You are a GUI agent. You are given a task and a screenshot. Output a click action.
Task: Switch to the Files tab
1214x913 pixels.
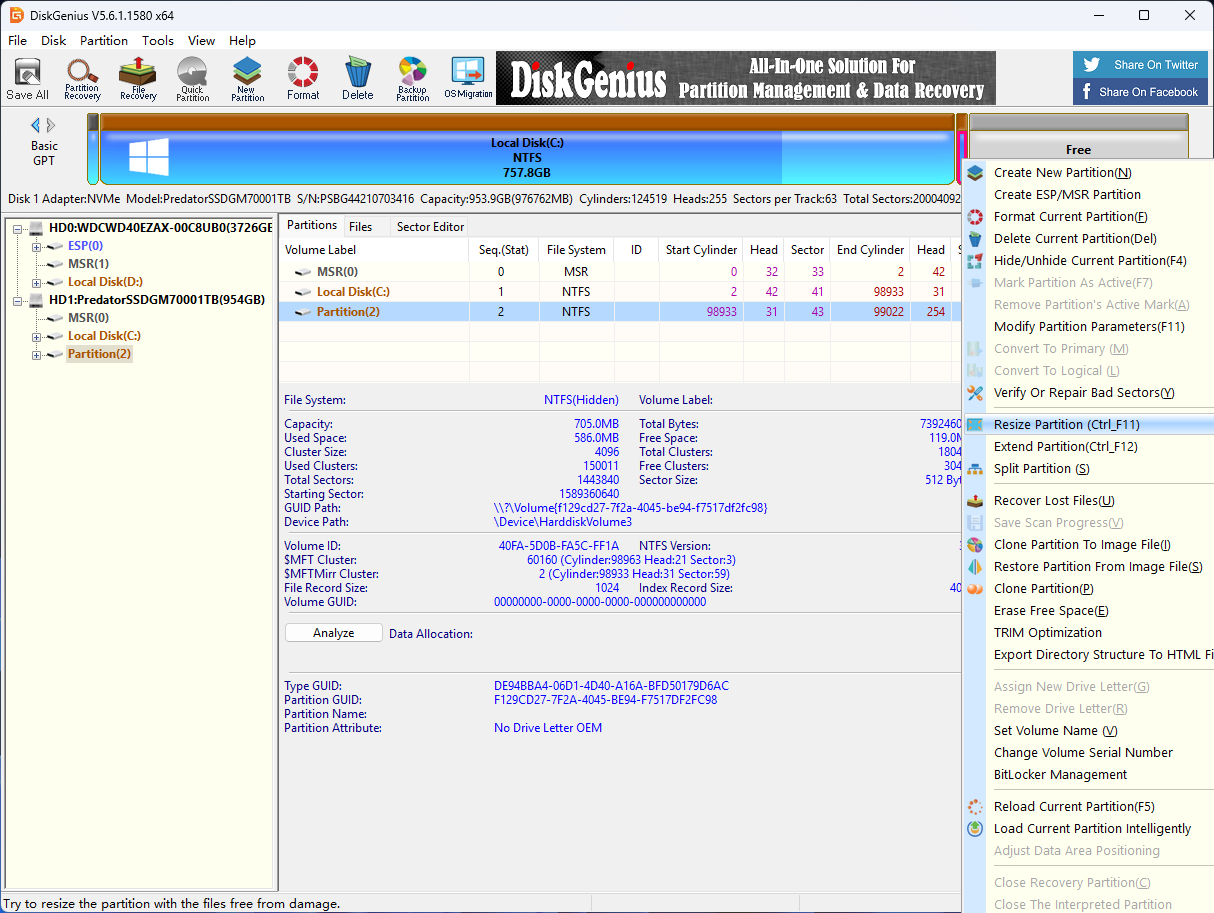pos(360,227)
